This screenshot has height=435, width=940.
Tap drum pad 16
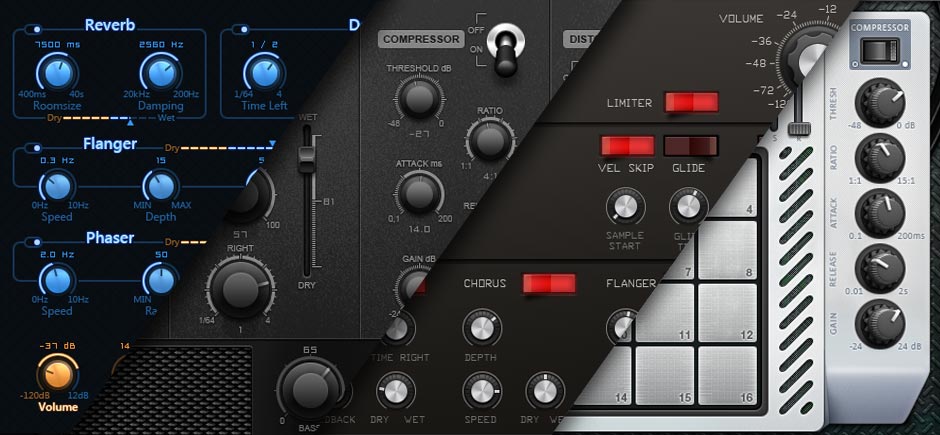point(727,375)
